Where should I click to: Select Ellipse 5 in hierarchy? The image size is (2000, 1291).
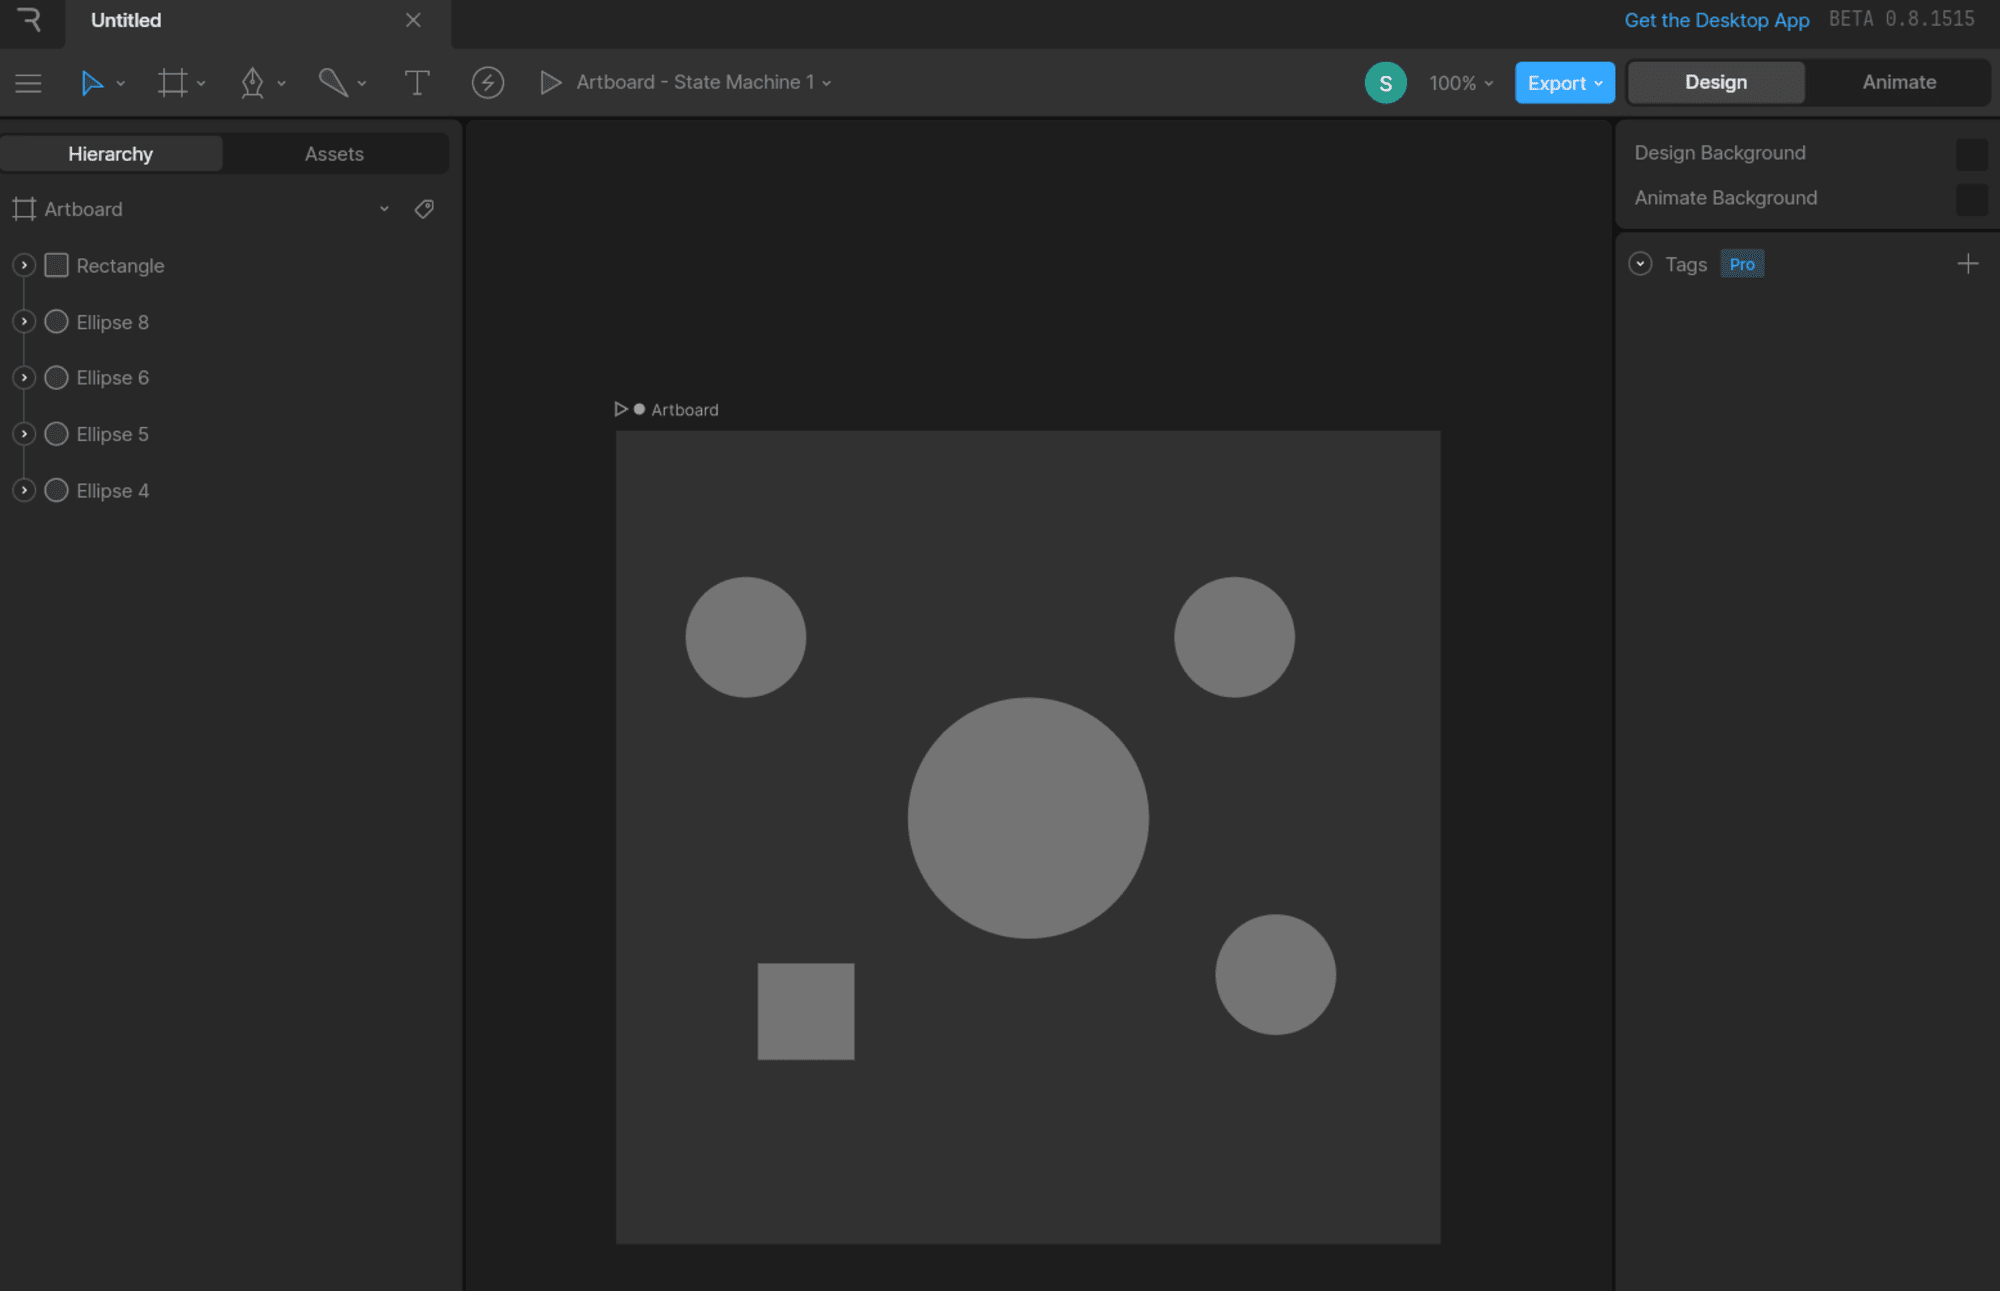click(112, 434)
